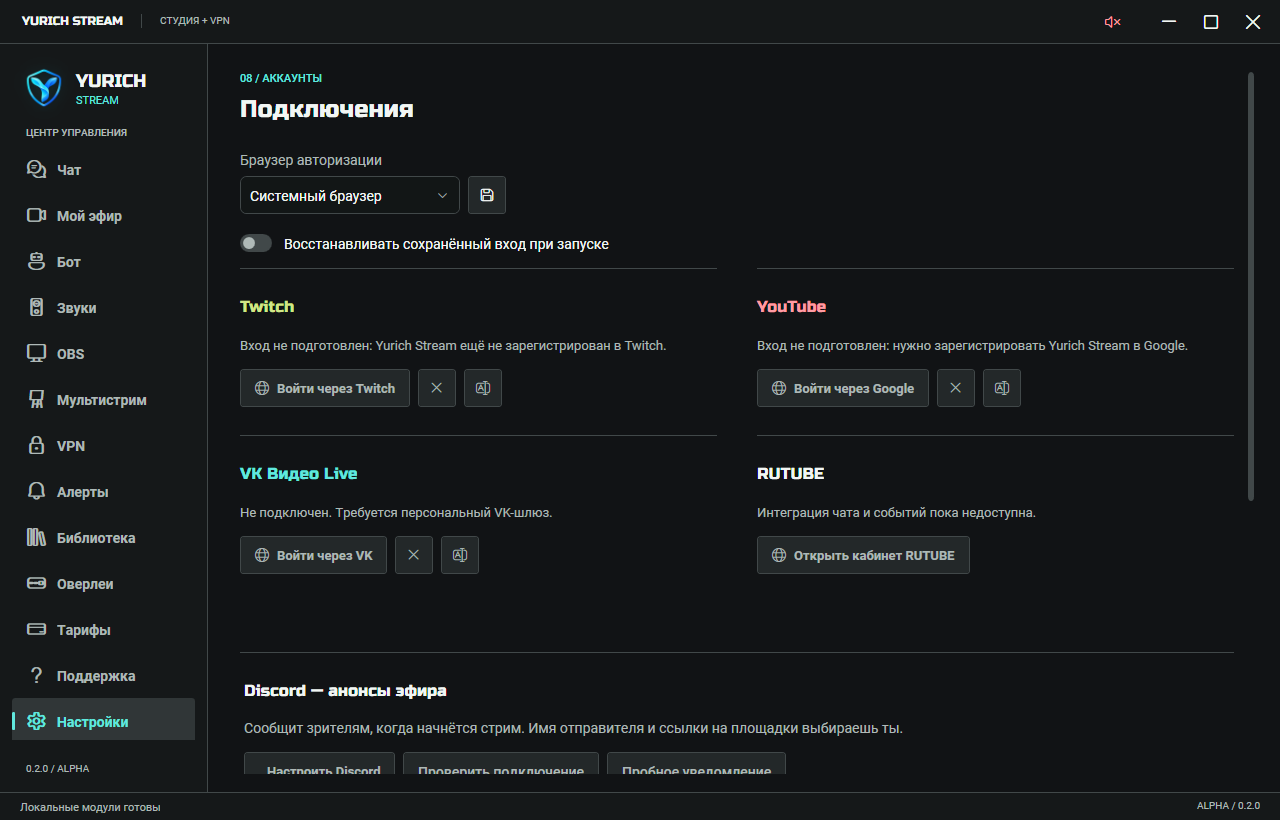Click the ALPHA / 0.2.0 status bar text
The height and width of the screenshot is (820, 1280).
coord(1228,806)
